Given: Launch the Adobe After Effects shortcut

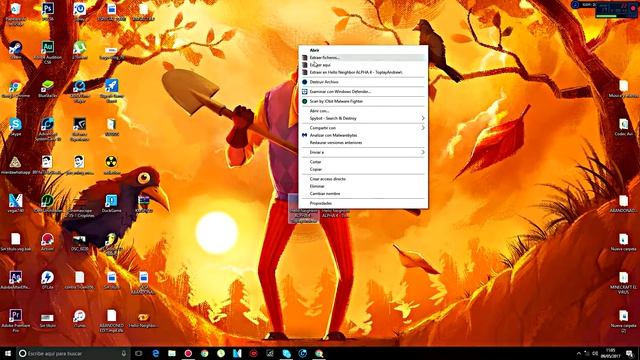Looking at the screenshot, I should coord(16,280).
